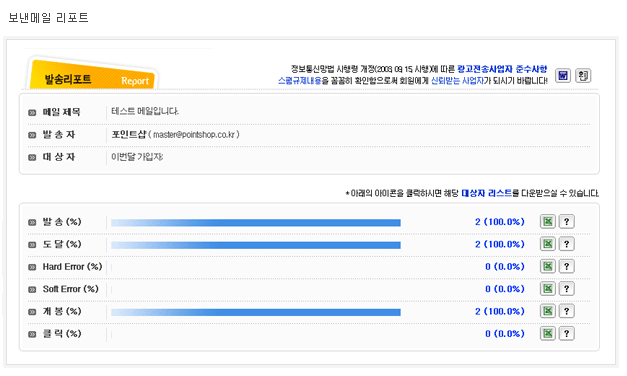Open help for 클릭 (%) row
627x376 pixels.
[x=567, y=333]
